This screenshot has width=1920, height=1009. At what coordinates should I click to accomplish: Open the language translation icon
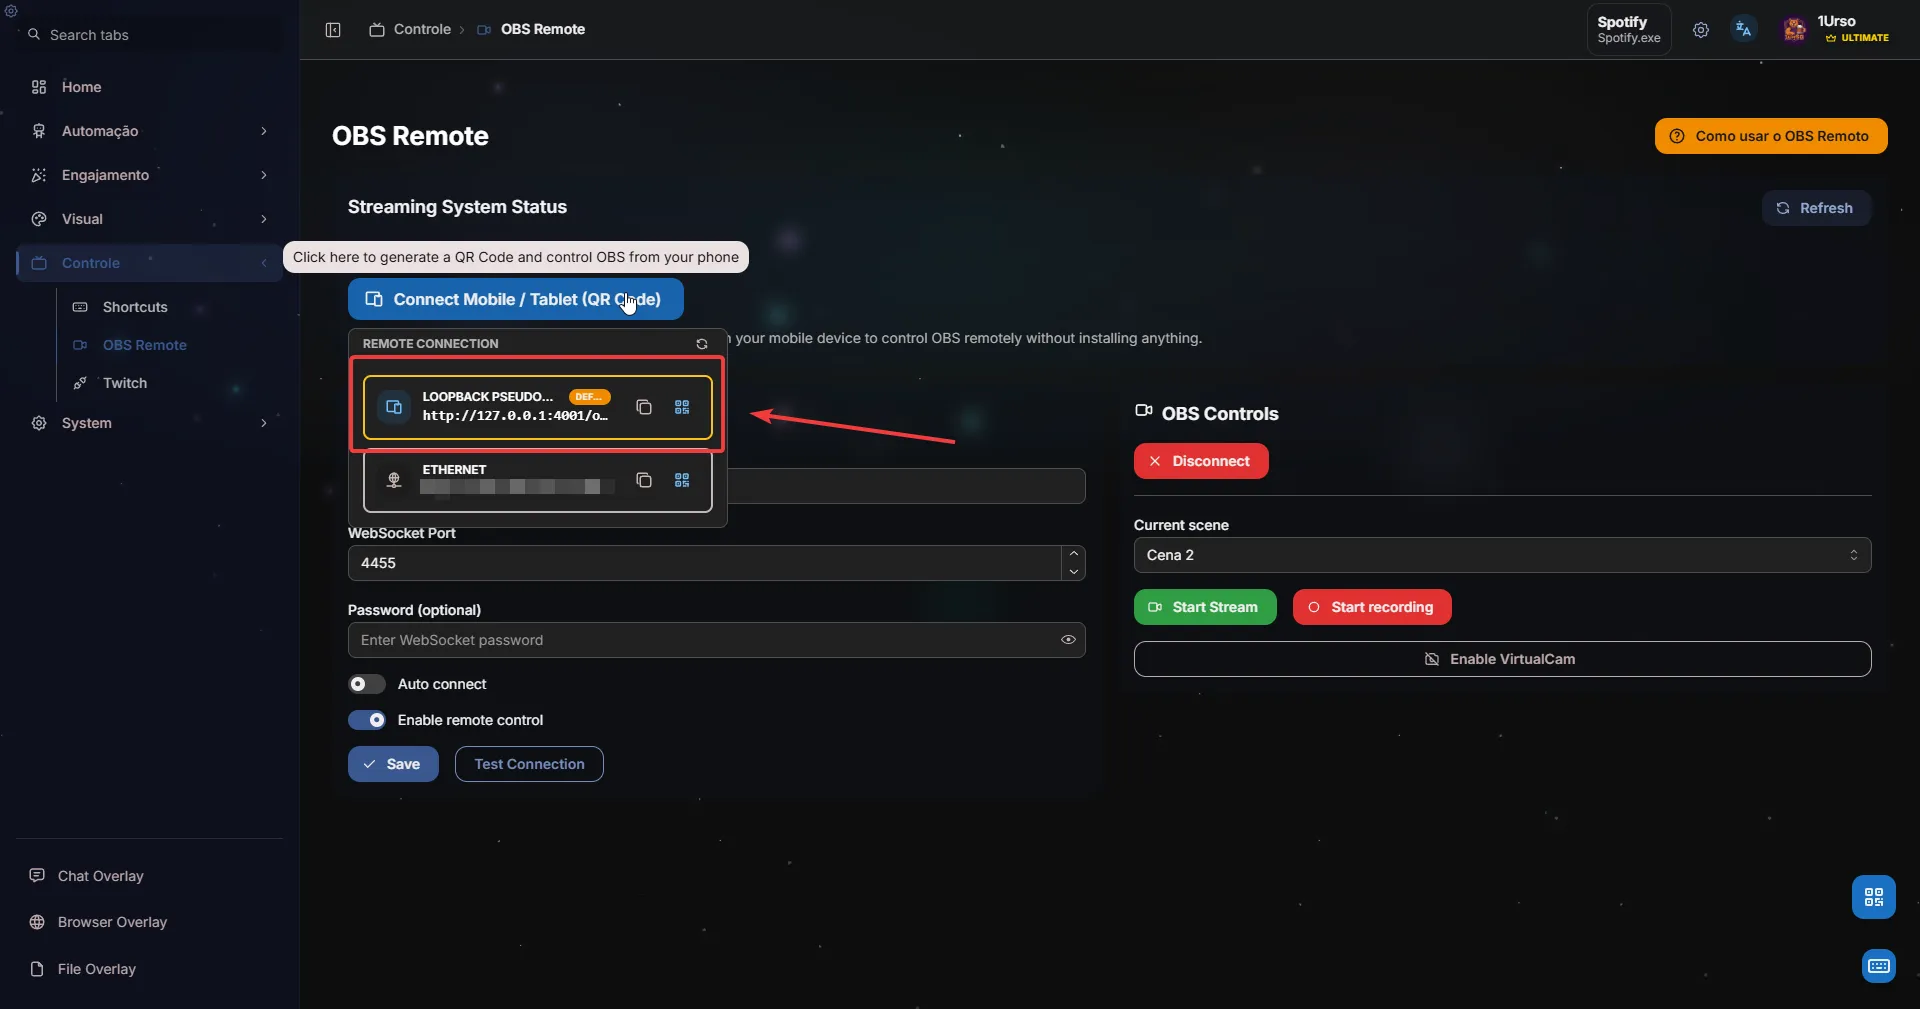coord(1743,30)
